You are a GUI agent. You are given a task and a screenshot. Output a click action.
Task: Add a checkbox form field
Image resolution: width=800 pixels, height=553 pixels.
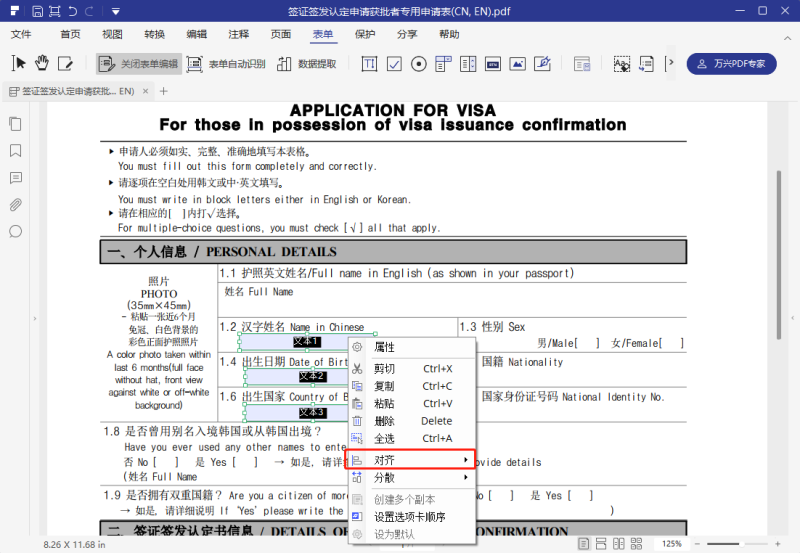pos(394,64)
